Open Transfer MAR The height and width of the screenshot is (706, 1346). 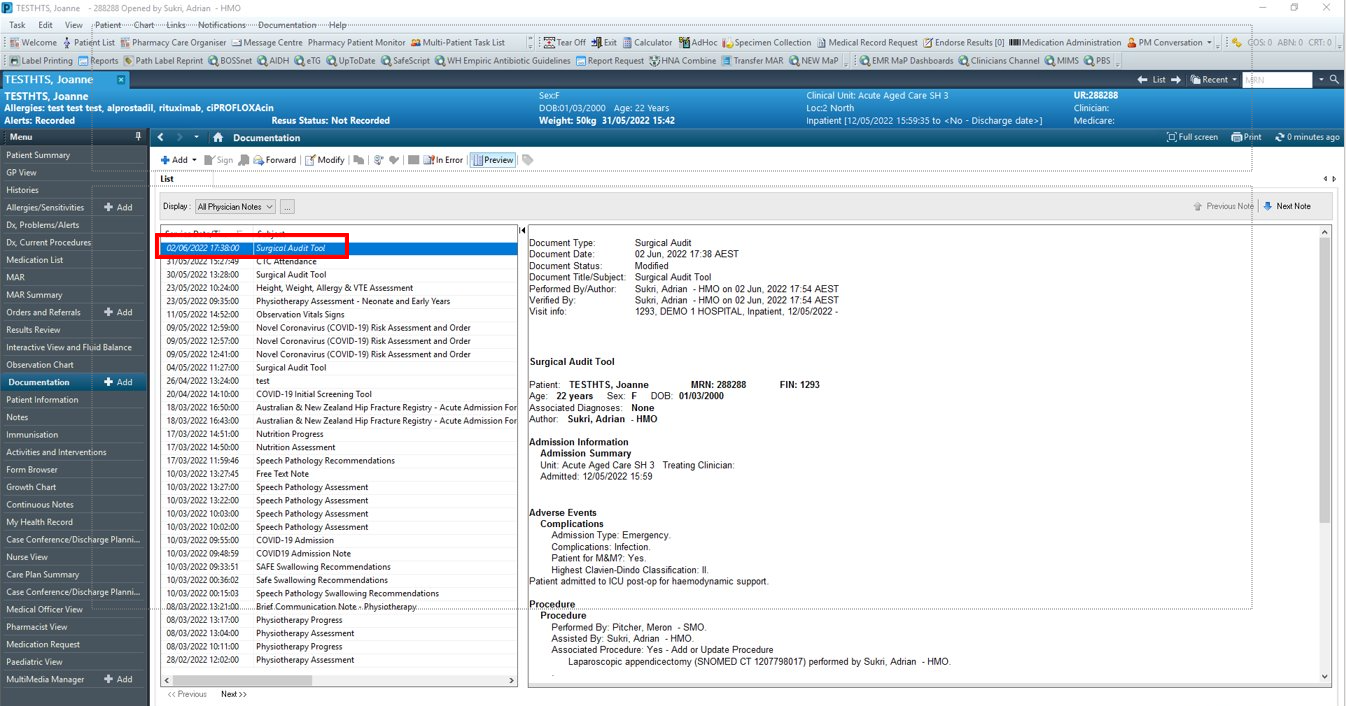pos(752,61)
